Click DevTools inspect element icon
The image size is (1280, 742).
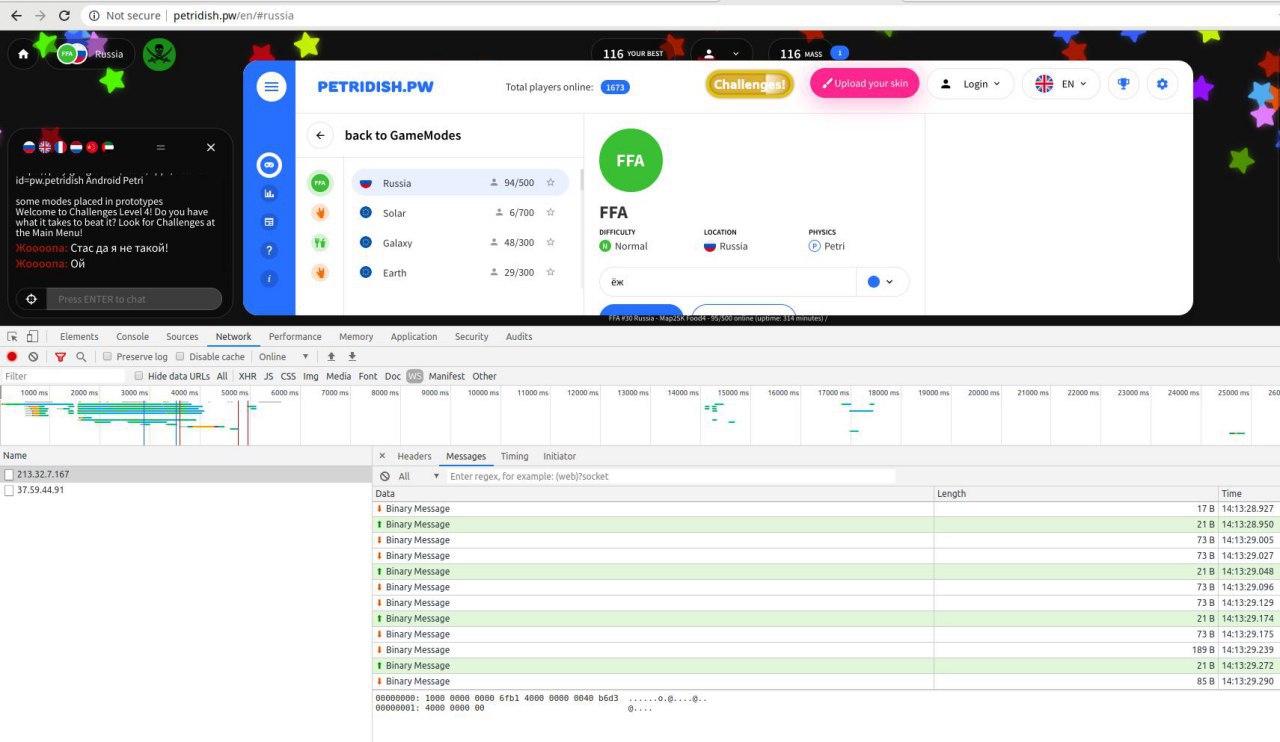[x=12, y=337]
